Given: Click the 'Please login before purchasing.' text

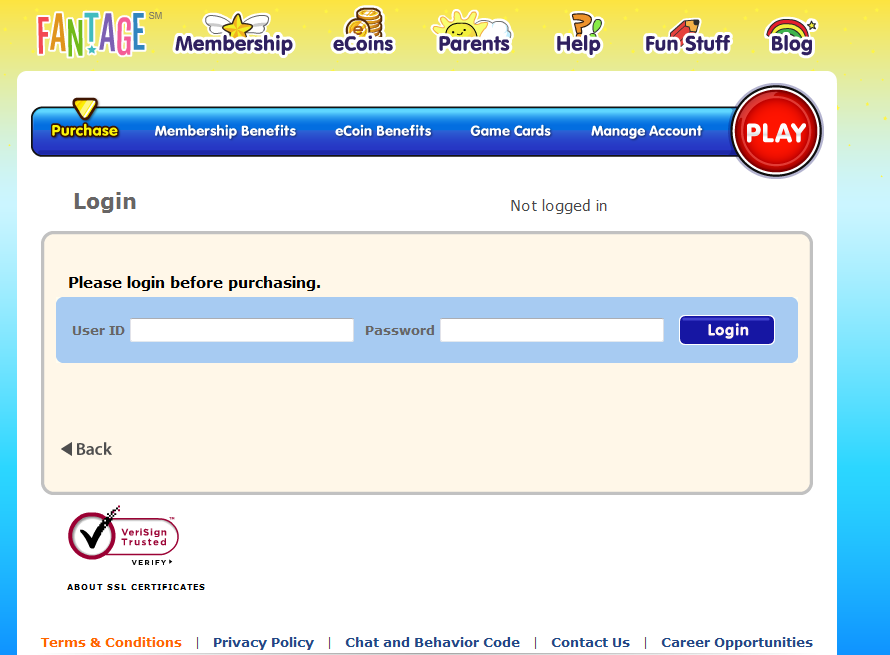Looking at the screenshot, I should (194, 283).
